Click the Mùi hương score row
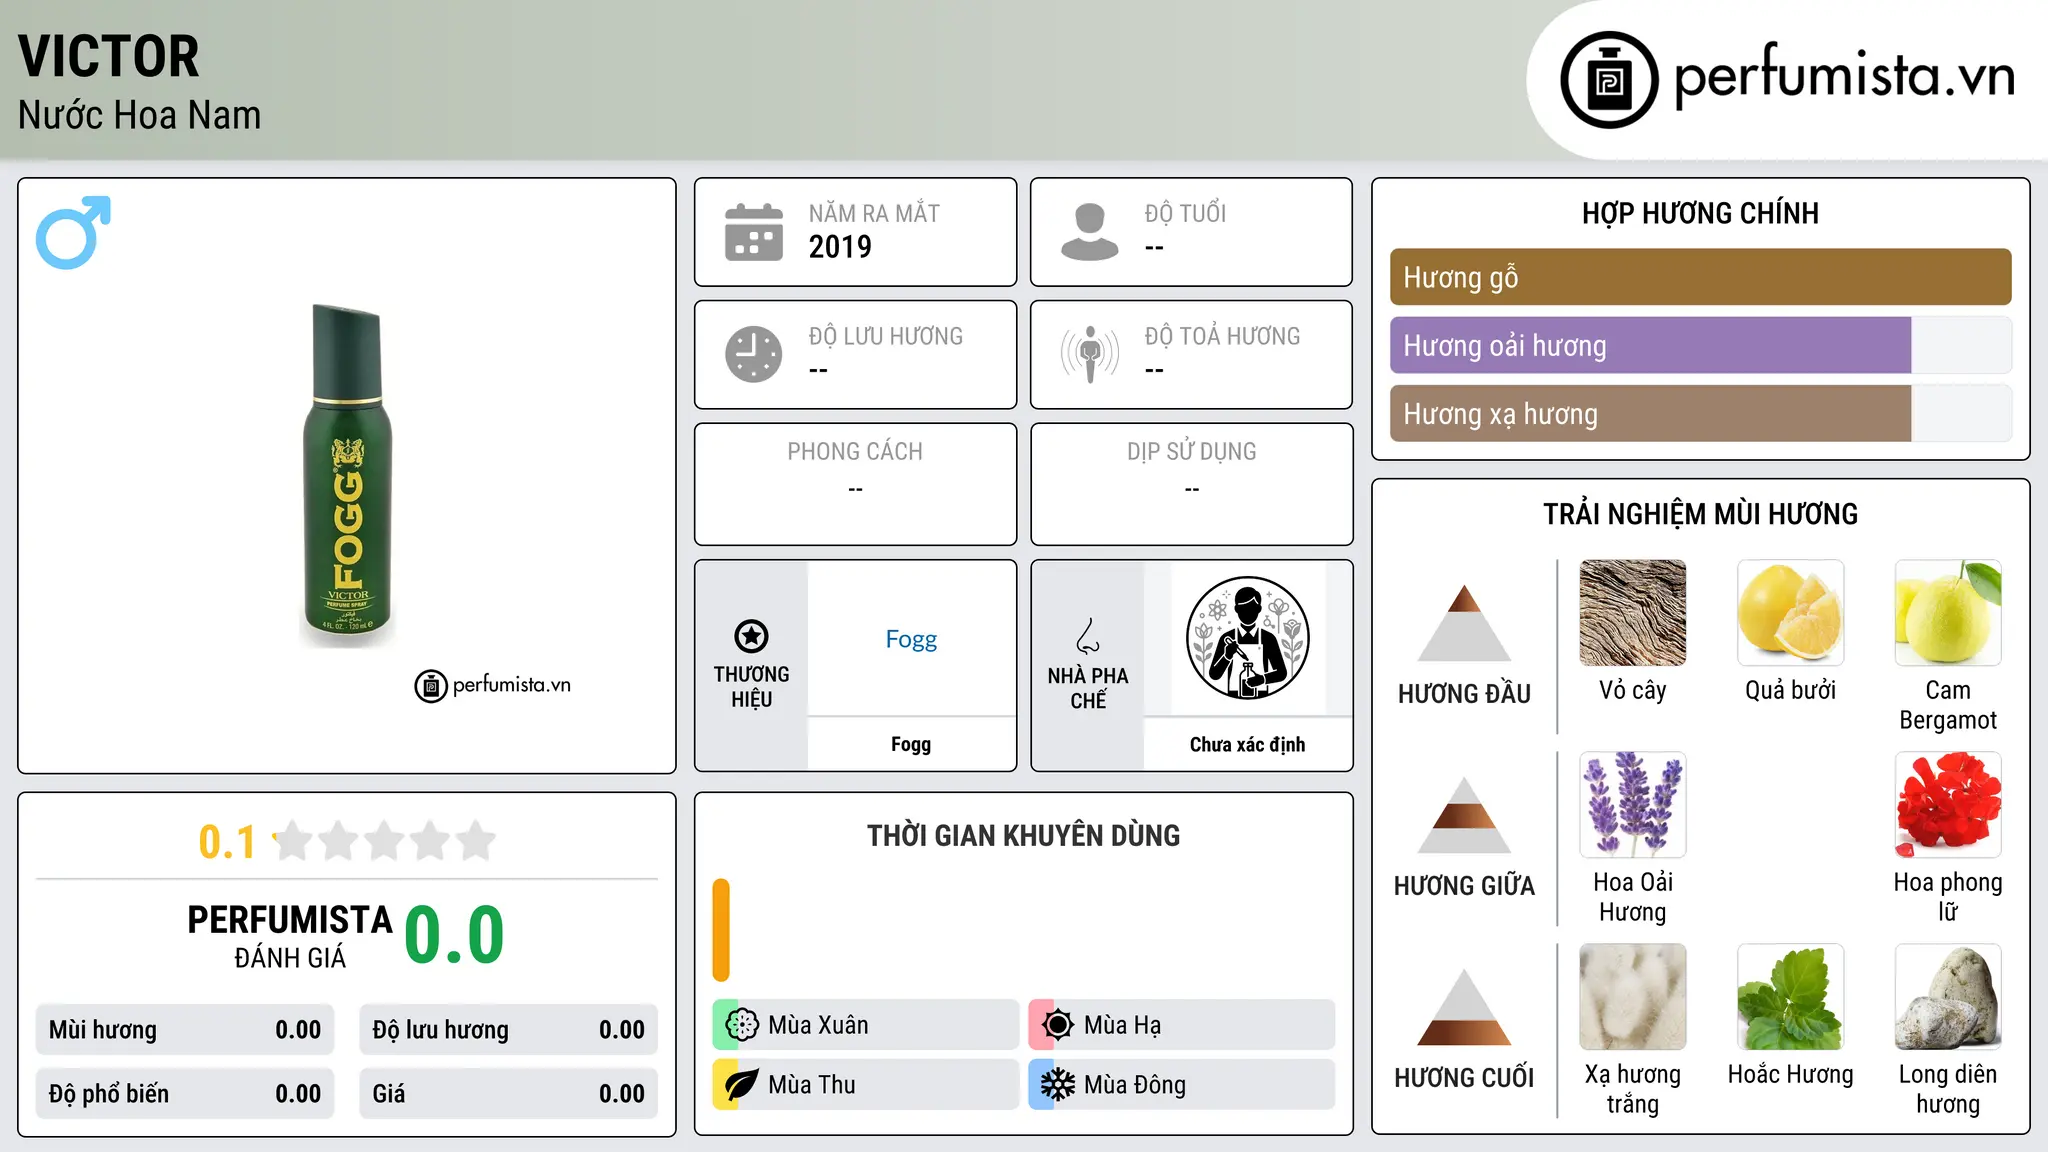 (x=185, y=1030)
